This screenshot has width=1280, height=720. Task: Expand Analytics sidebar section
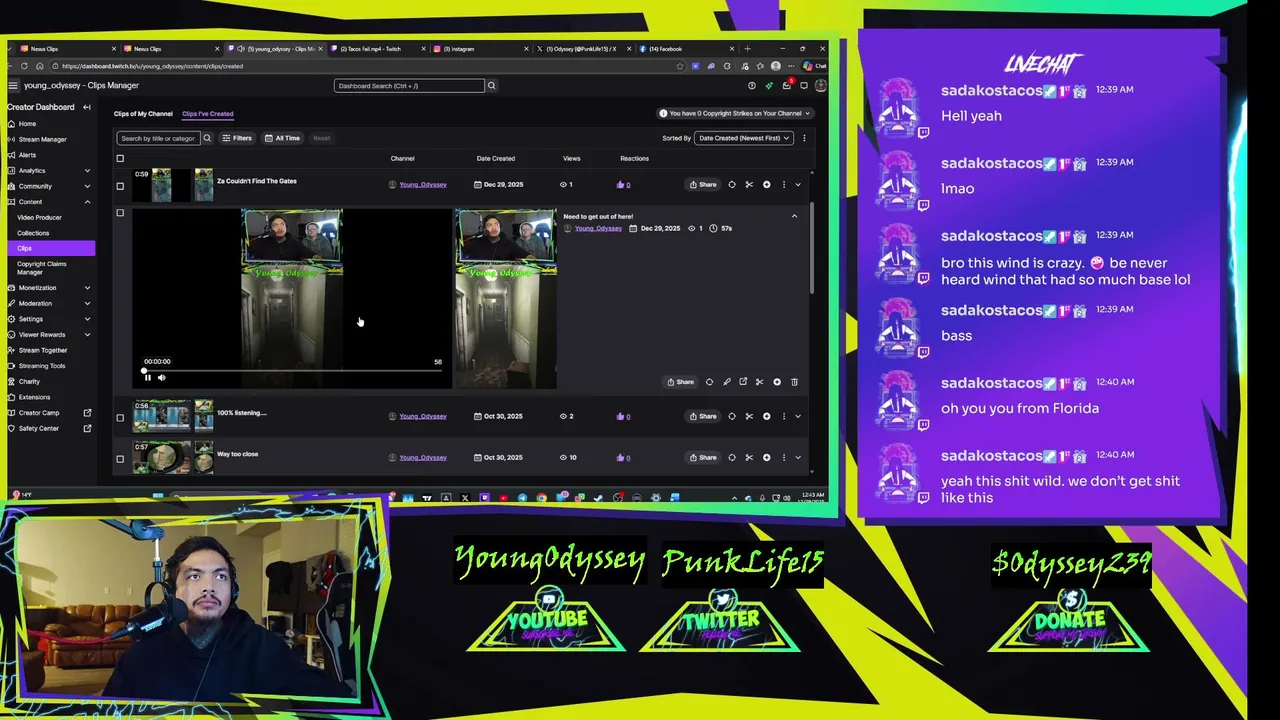(87, 171)
